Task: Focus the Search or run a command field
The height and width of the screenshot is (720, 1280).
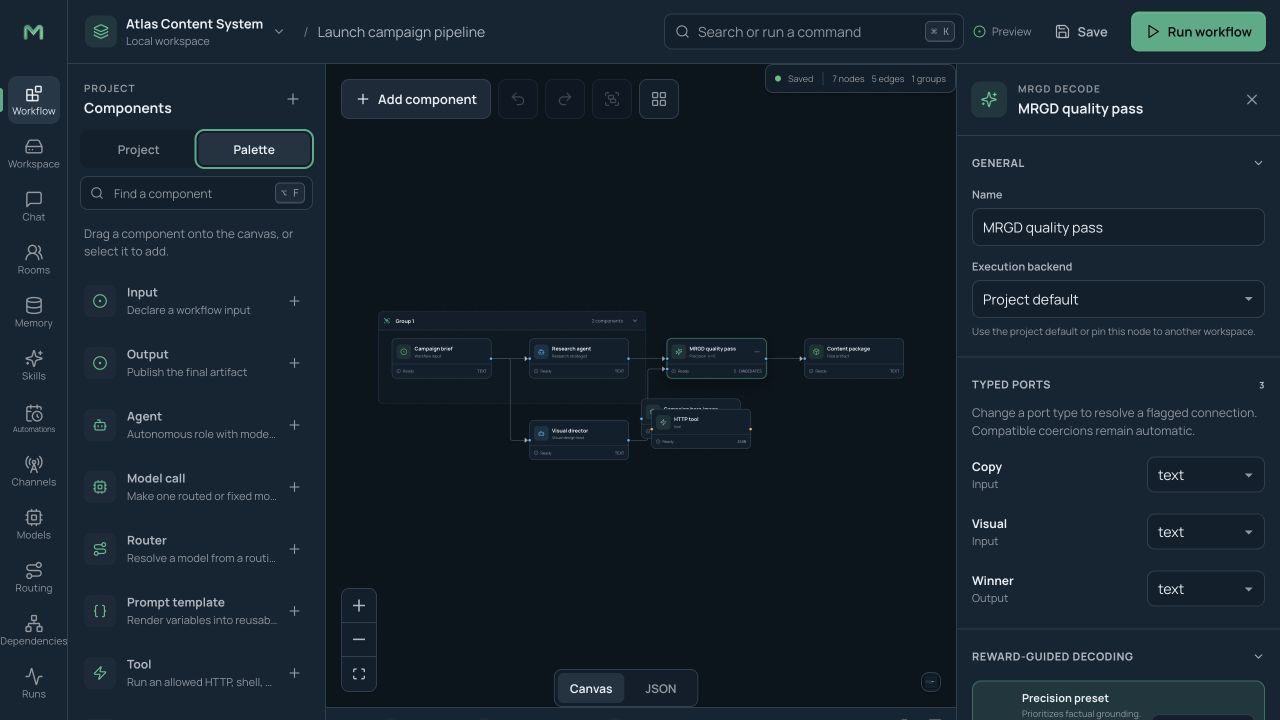Action: (x=814, y=32)
